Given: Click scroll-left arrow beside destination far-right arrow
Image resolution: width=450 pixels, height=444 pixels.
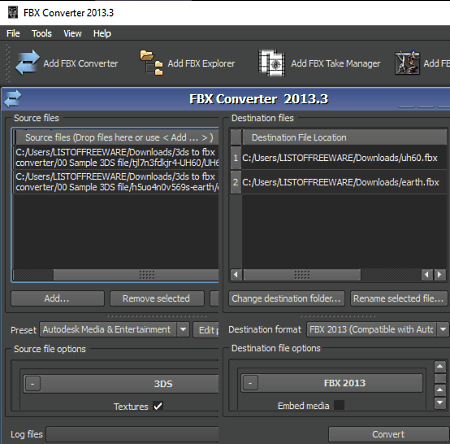Looking at the screenshot, I should 427,275.
